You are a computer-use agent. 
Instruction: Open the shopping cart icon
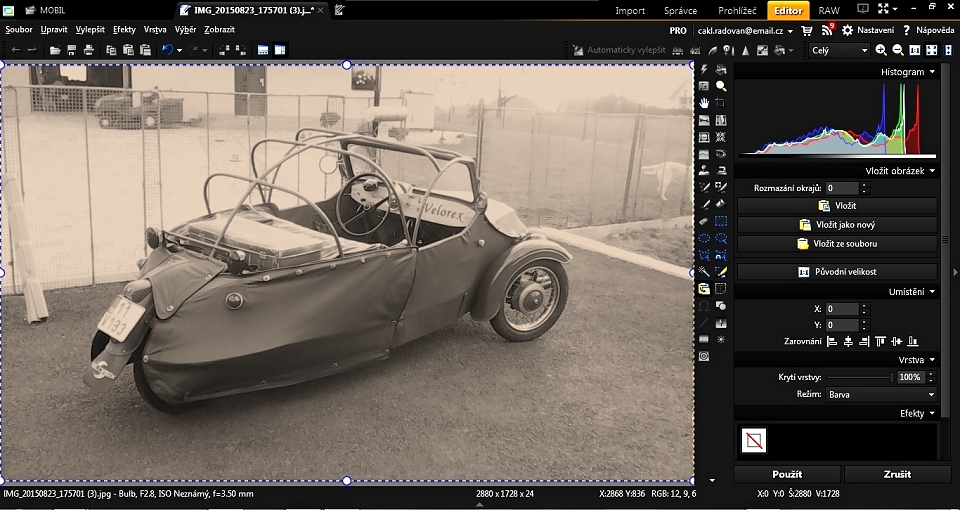pyautogui.click(x=808, y=31)
